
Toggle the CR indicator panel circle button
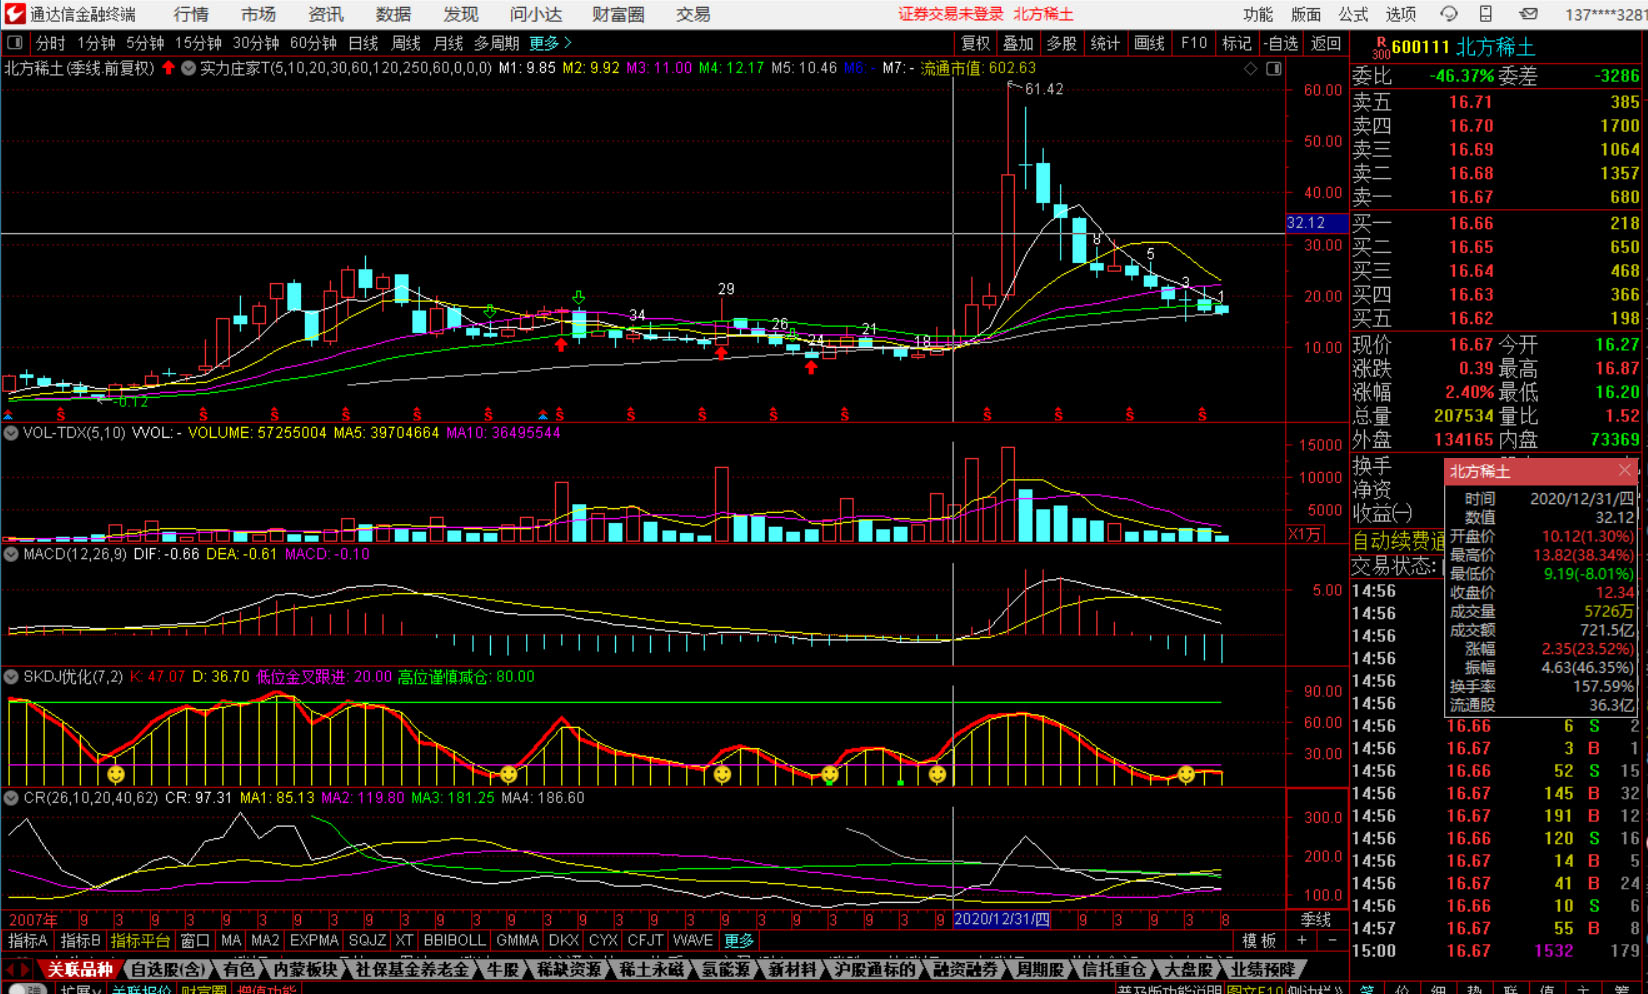(11, 798)
